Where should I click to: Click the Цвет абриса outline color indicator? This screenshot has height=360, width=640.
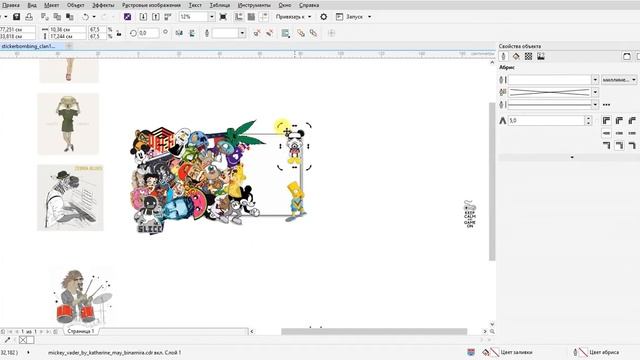coord(596,352)
